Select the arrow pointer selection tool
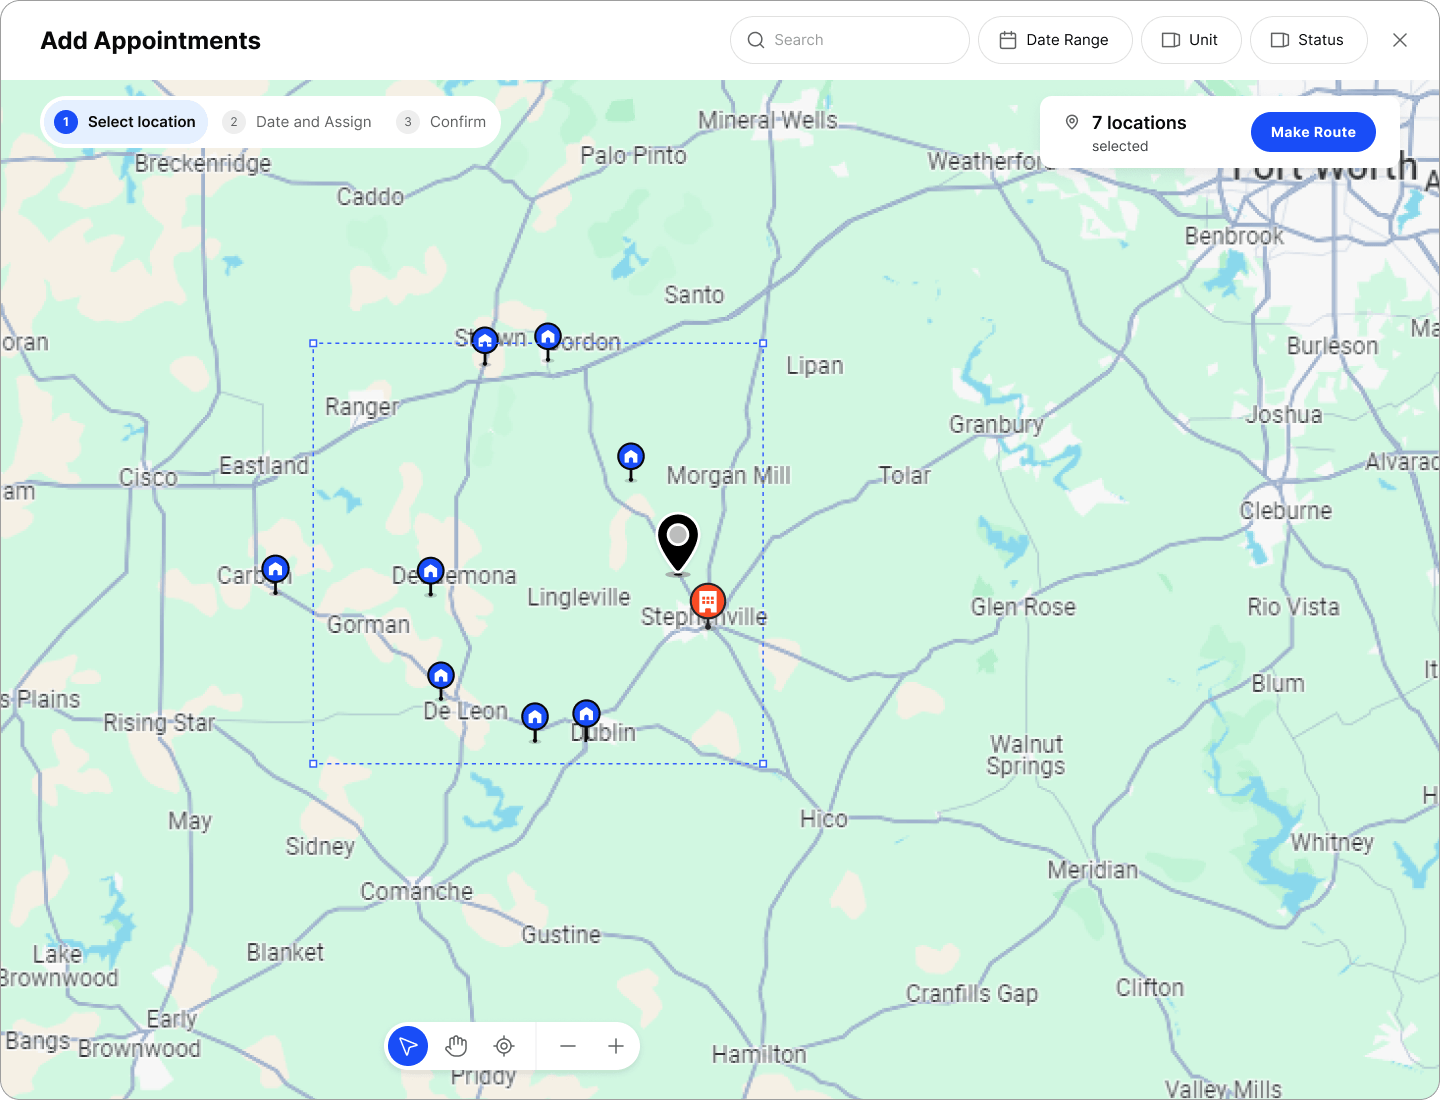 click(408, 1046)
